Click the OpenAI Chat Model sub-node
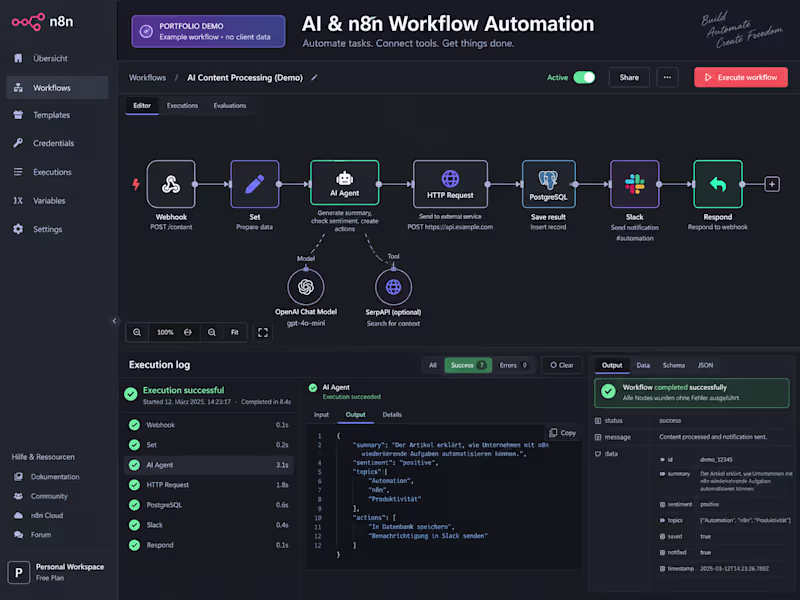 click(x=306, y=287)
